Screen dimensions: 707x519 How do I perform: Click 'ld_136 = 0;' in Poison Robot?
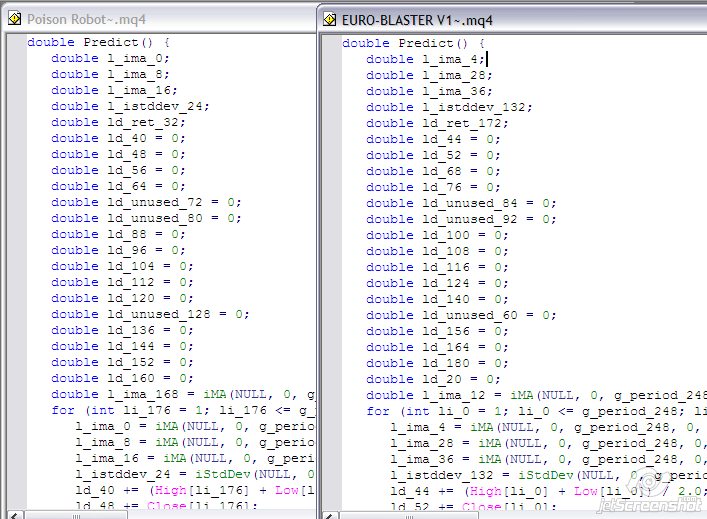pos(150,331)
